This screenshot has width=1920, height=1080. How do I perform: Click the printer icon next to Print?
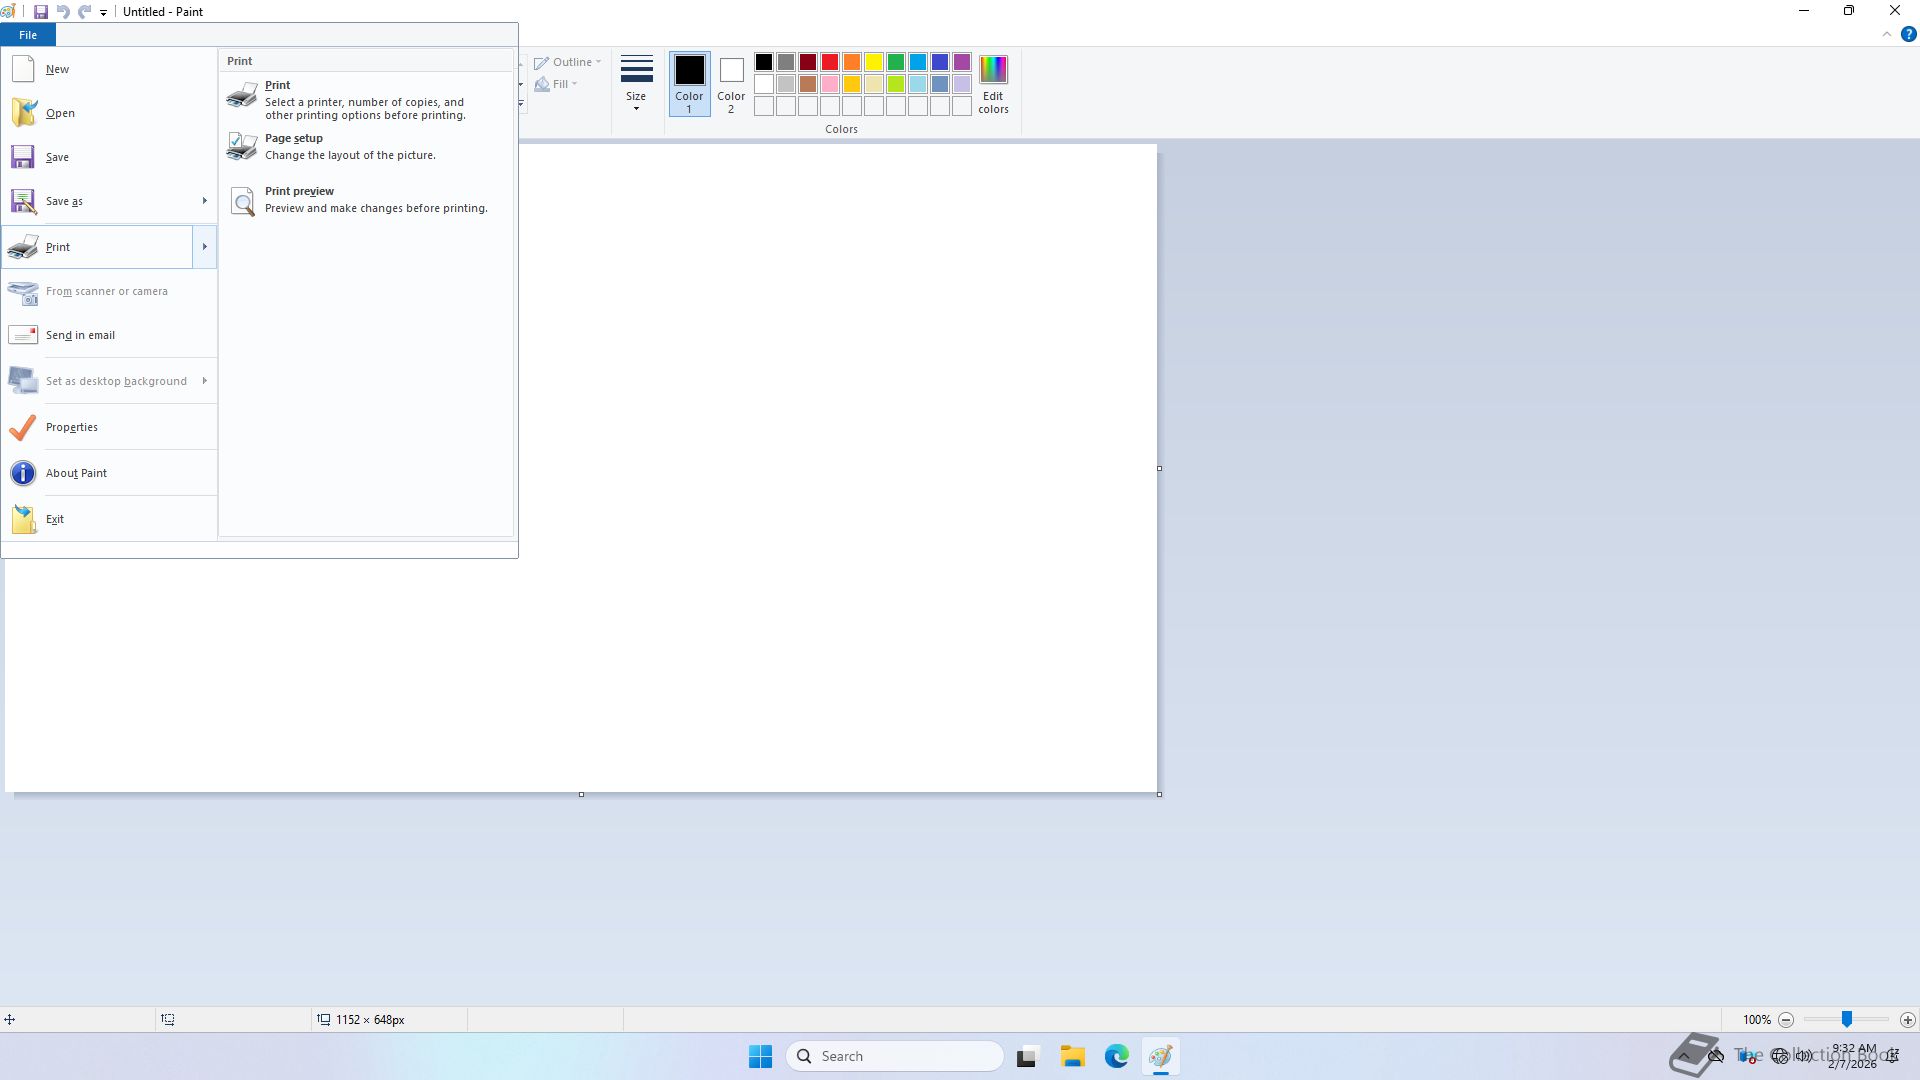[241, 96]
